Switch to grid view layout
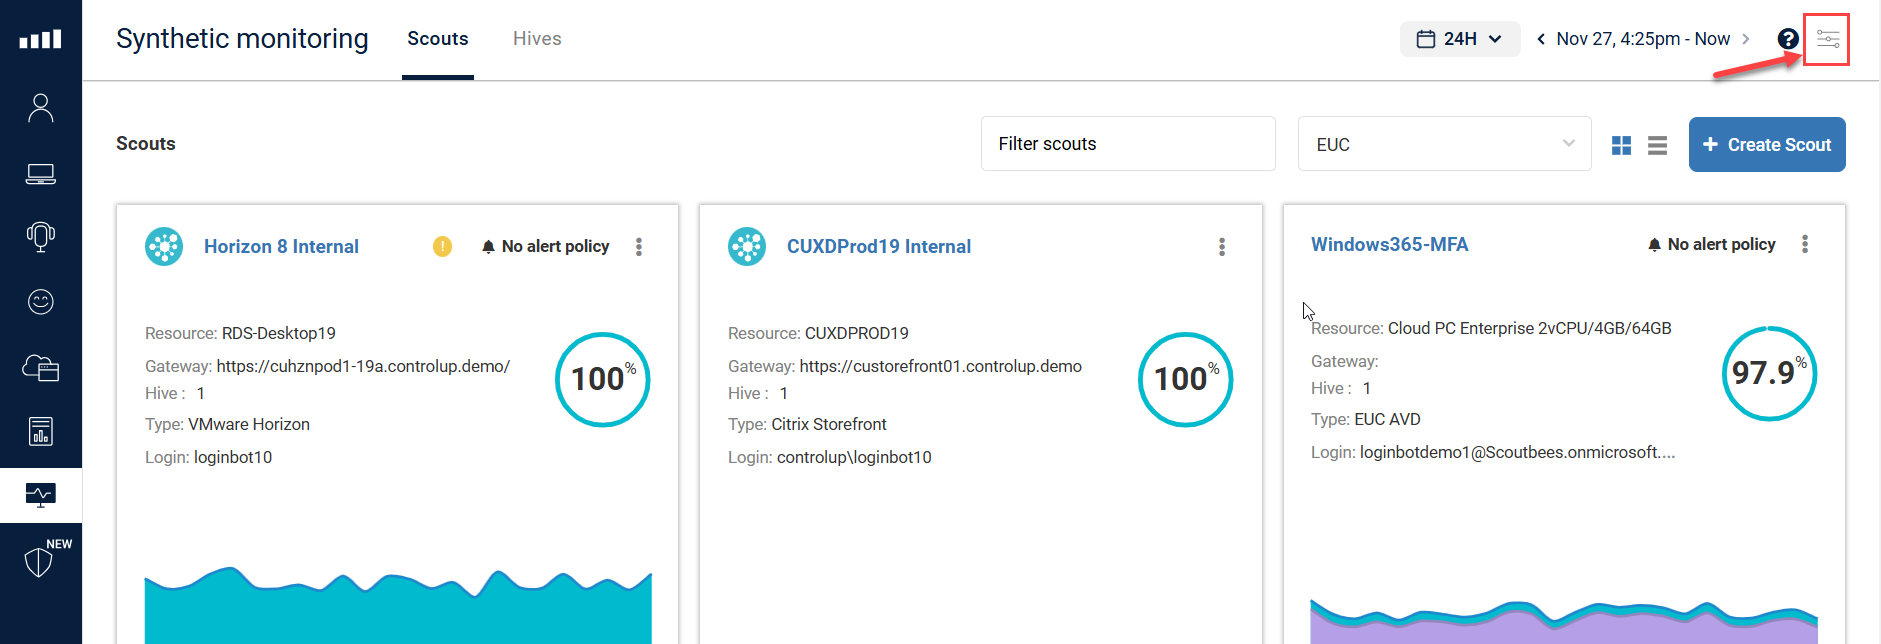This screenshot has height=644, width=1881. [x=1622, y=145]
